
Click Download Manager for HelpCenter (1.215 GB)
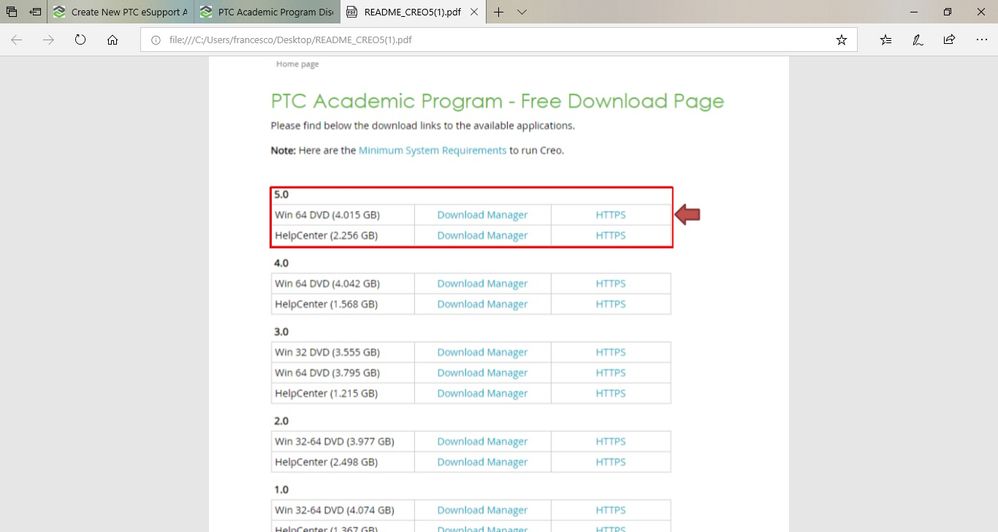click(482, 393)
